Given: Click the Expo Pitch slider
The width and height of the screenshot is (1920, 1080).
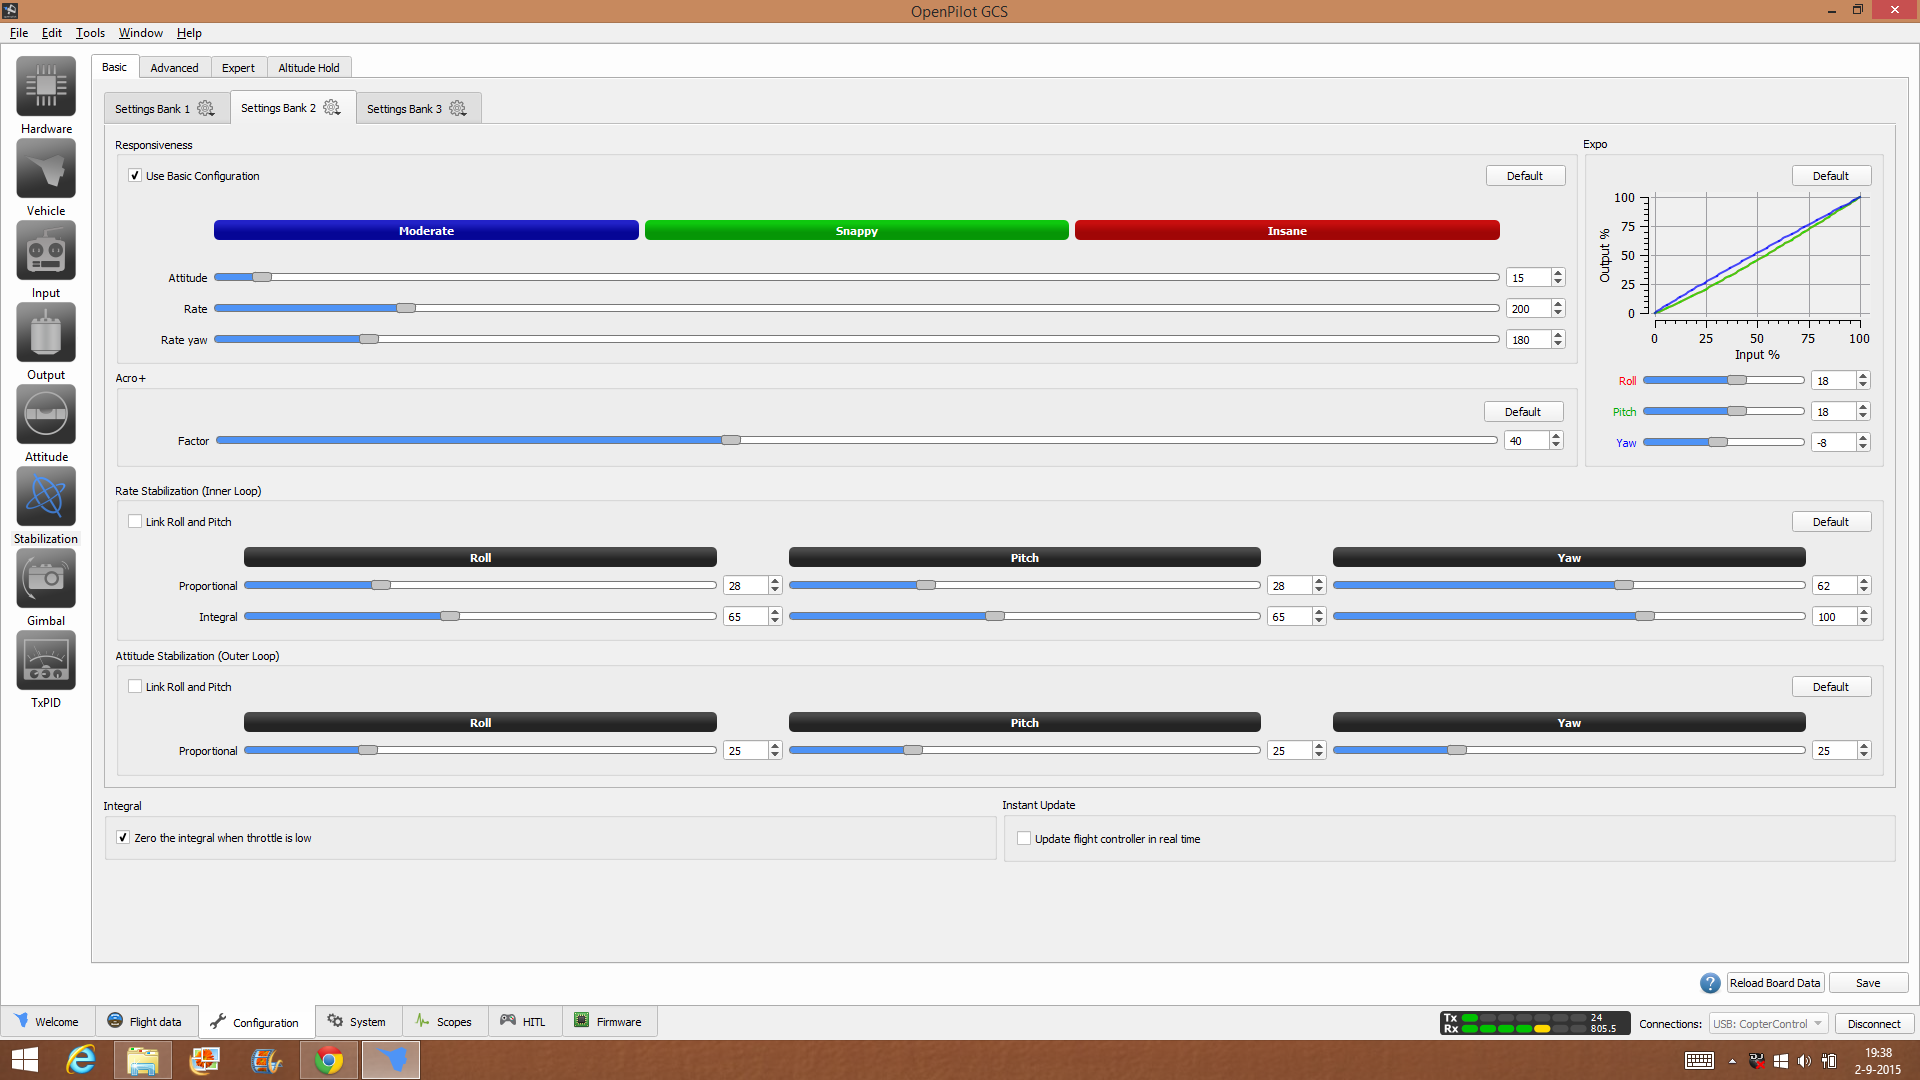Looking at the screenshot, I should click(x=1724, y=411).
